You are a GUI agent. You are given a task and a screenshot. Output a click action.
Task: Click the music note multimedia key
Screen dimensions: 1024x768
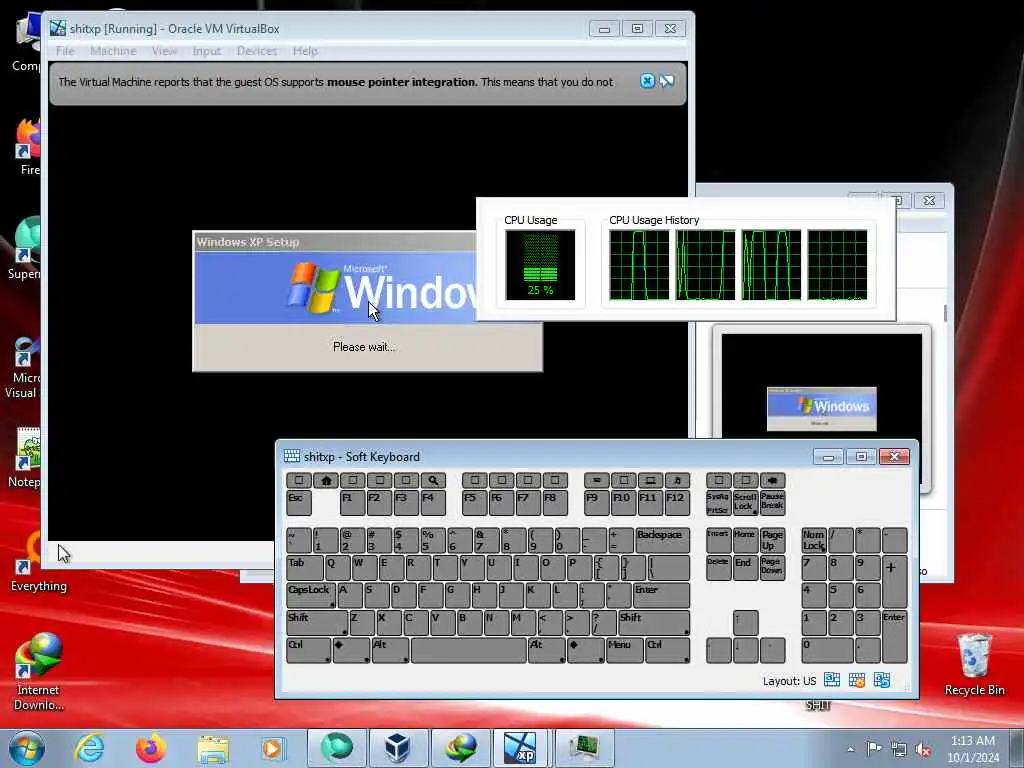(677, 480)
